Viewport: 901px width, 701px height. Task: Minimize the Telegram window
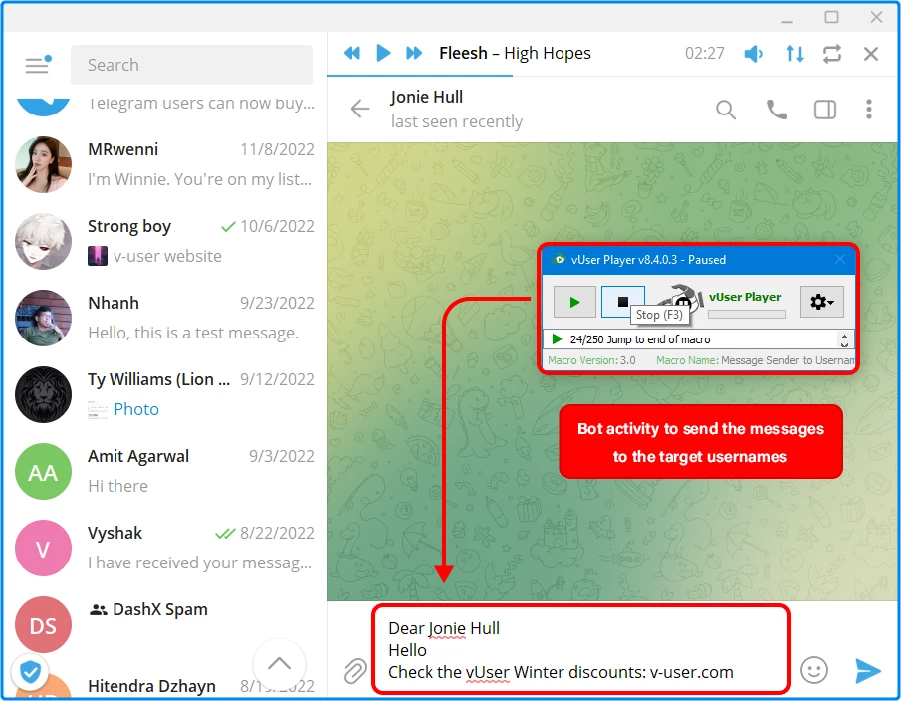tap(787, 20)
